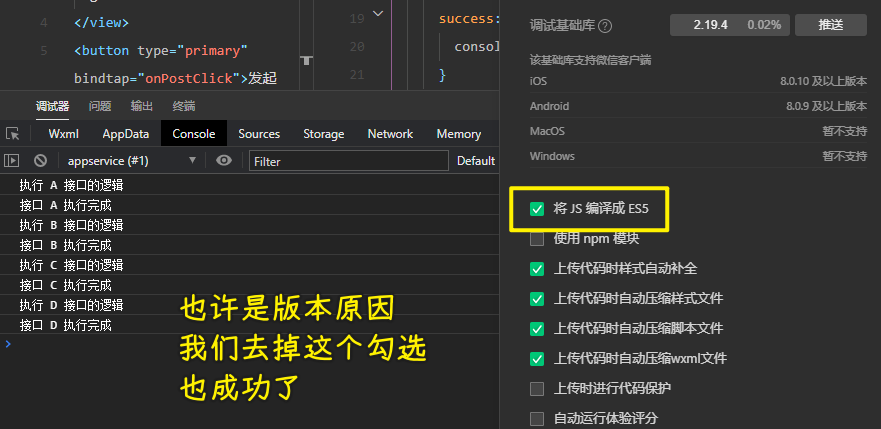Image resolution: width=881 pixels, height=429 pixels.
Task: Enable 自动运行体验评分 checkbox
Action: (537, 418)
